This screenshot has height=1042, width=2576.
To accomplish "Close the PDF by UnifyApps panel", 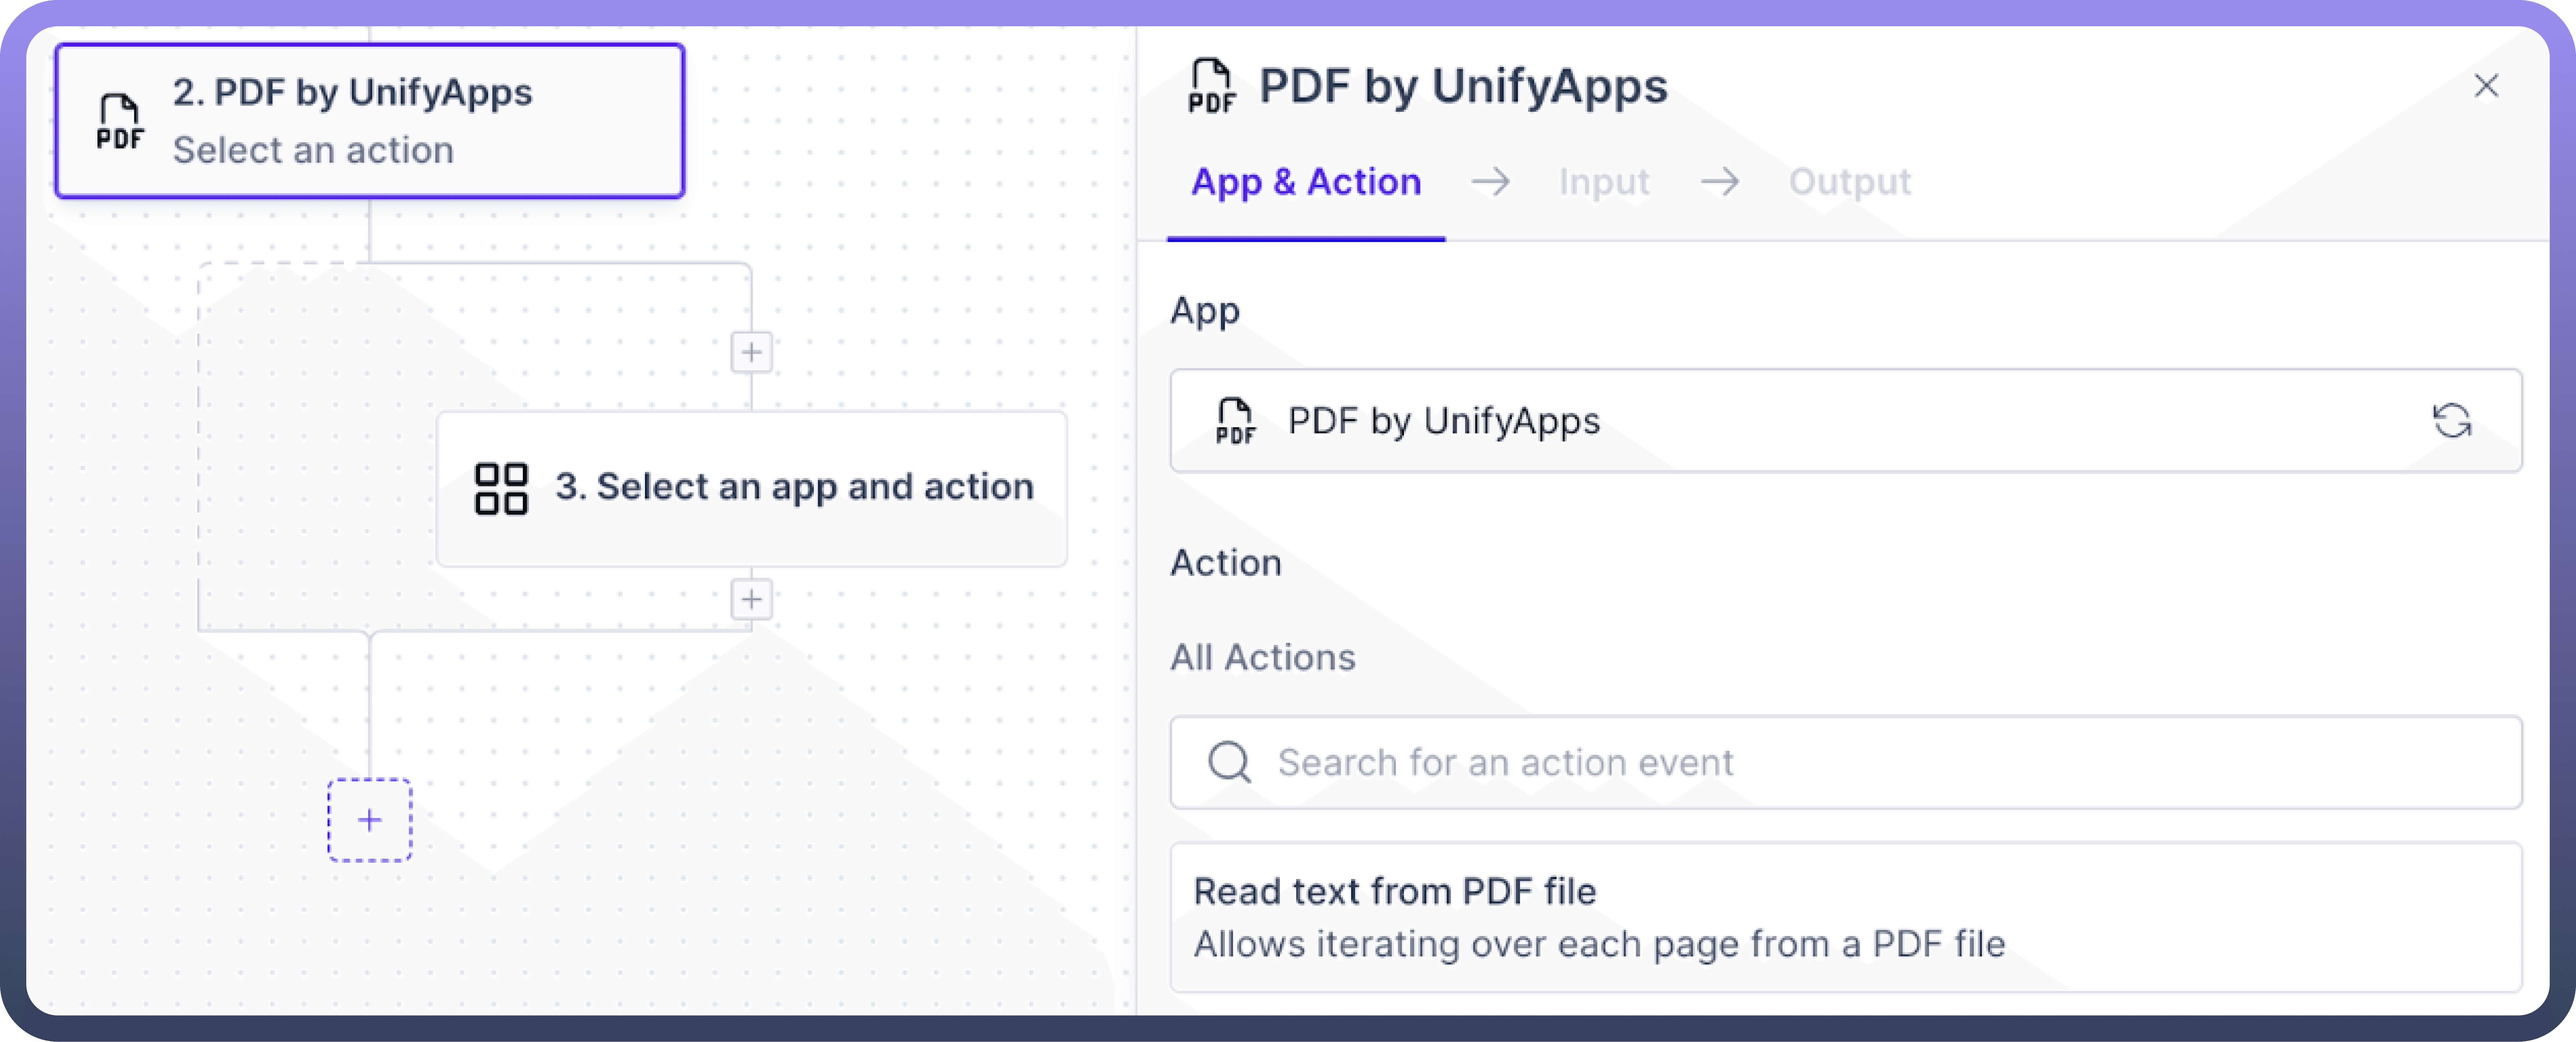I will 2486,86.
